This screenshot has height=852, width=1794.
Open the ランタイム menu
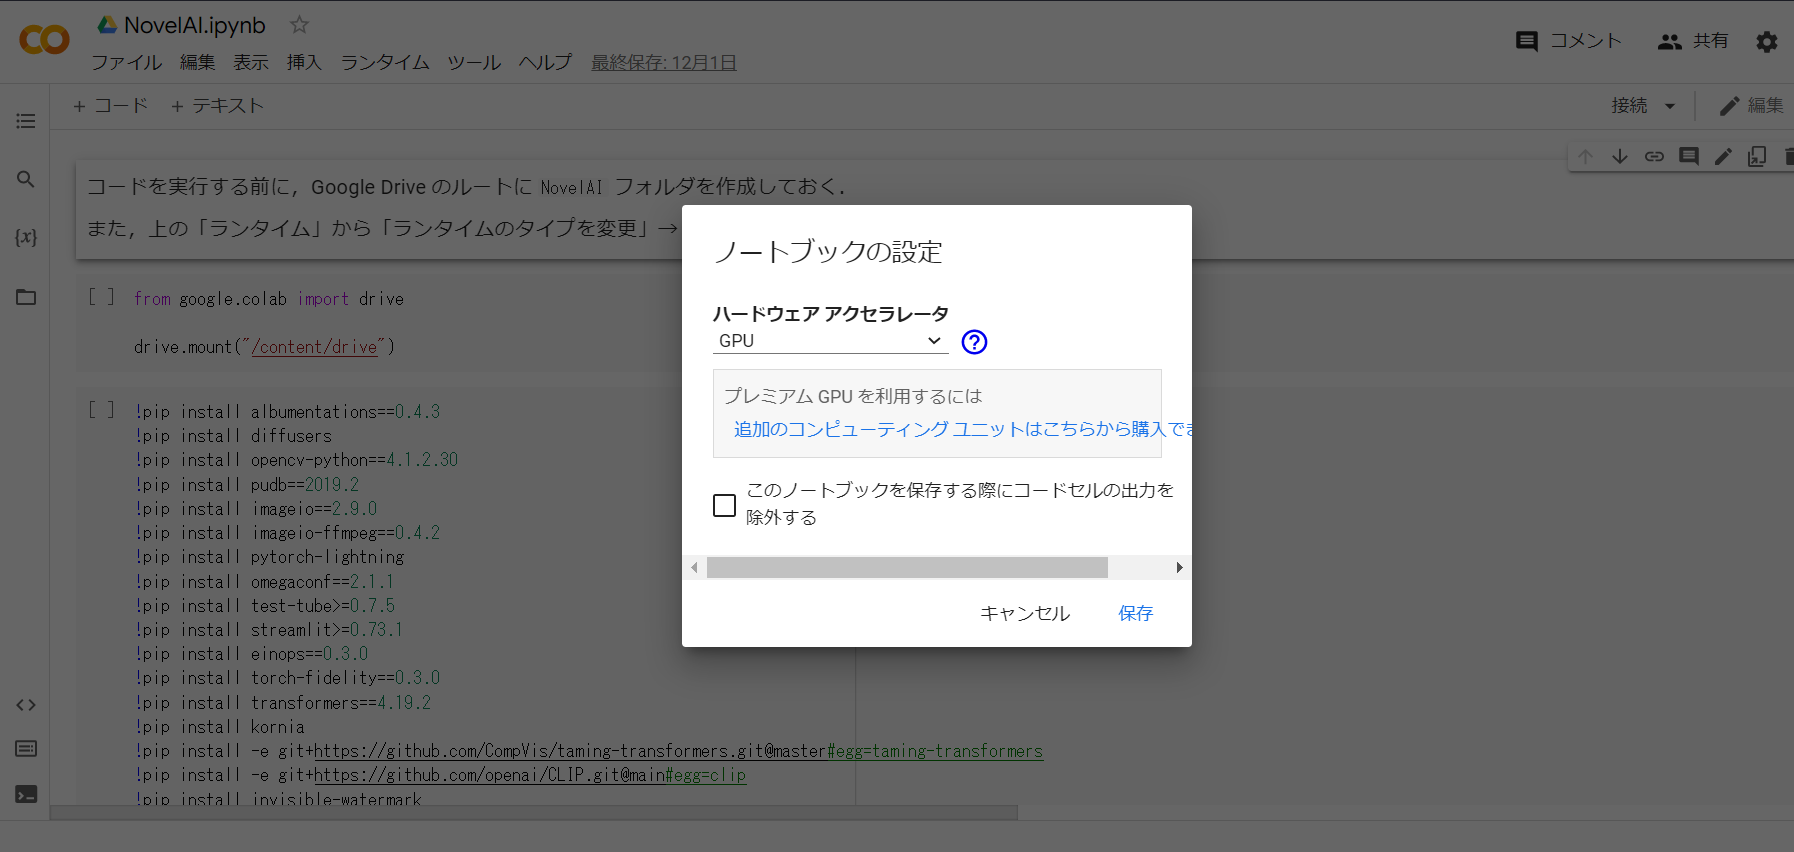(385, 62)
